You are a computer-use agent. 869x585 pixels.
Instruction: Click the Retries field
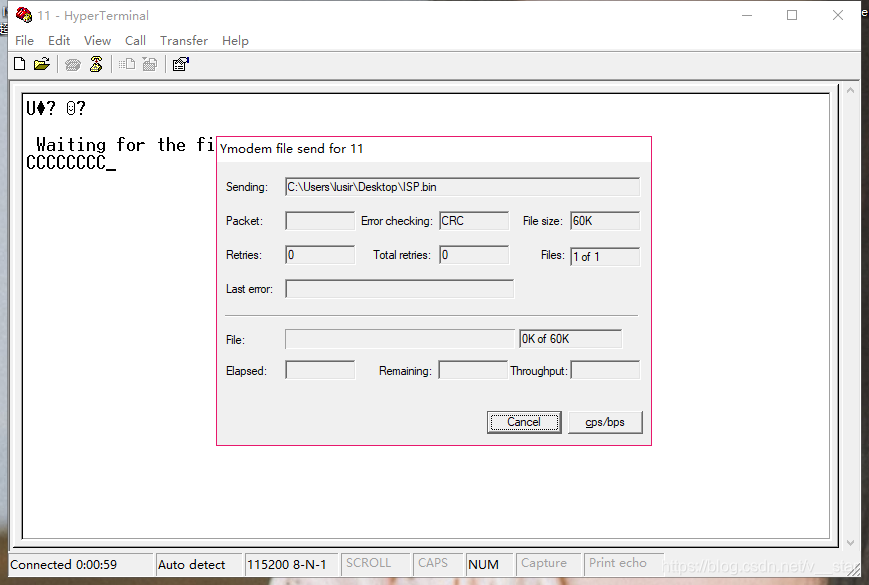pos(320,255)
